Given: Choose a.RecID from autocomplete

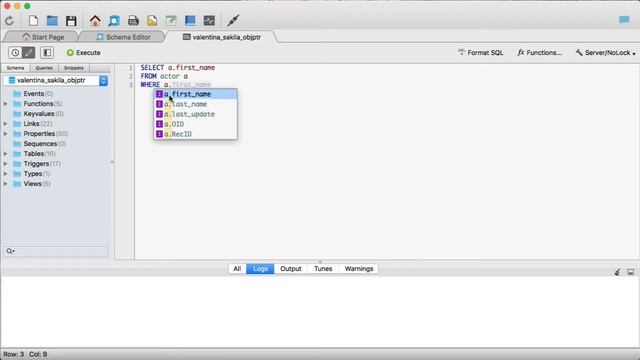Looking at the screenshot, I should click(196, 134).
